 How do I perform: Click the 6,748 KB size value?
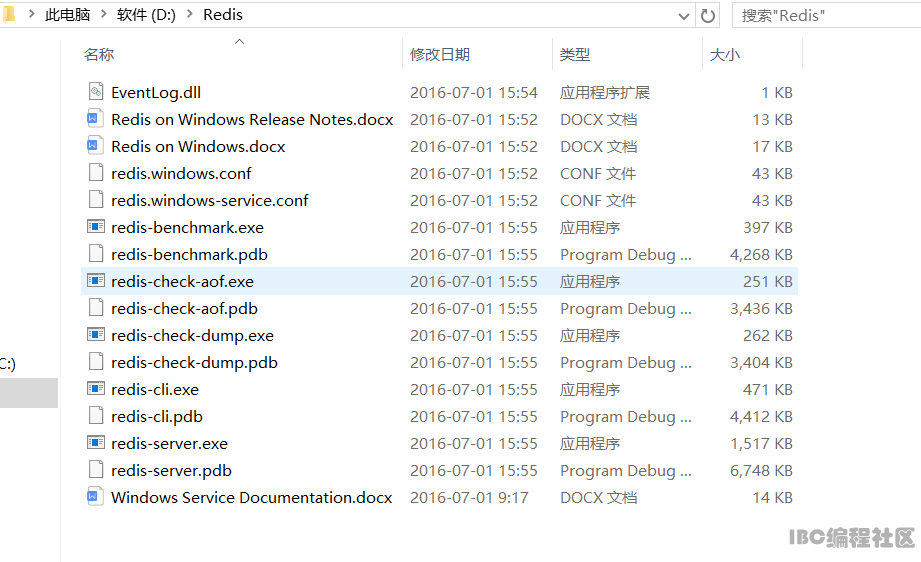pos(761,470)
